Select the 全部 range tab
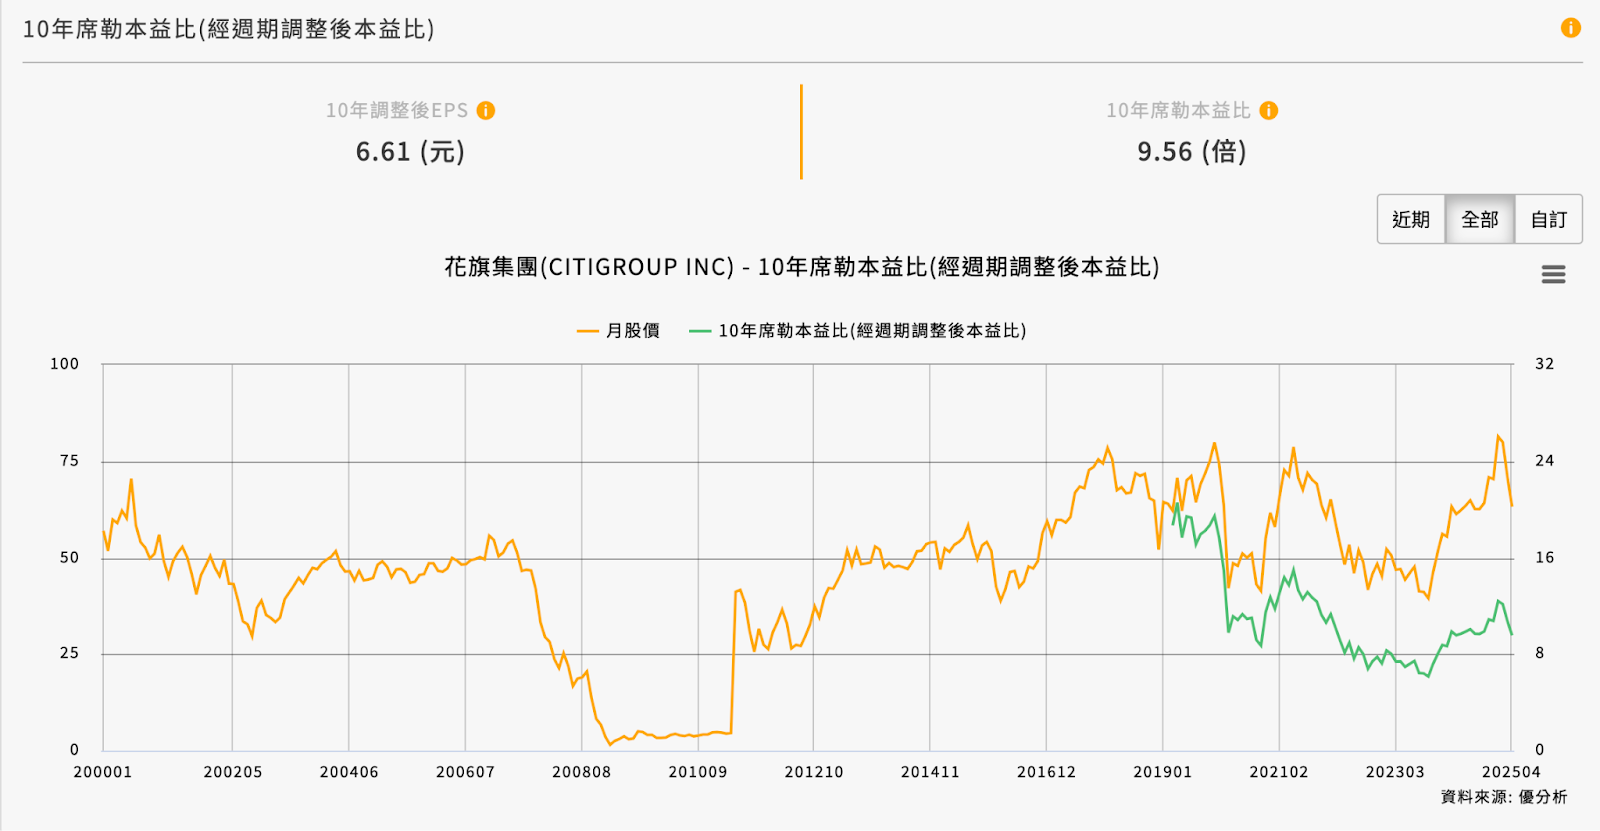The image size is (1600, 831). click(1480, 219)
